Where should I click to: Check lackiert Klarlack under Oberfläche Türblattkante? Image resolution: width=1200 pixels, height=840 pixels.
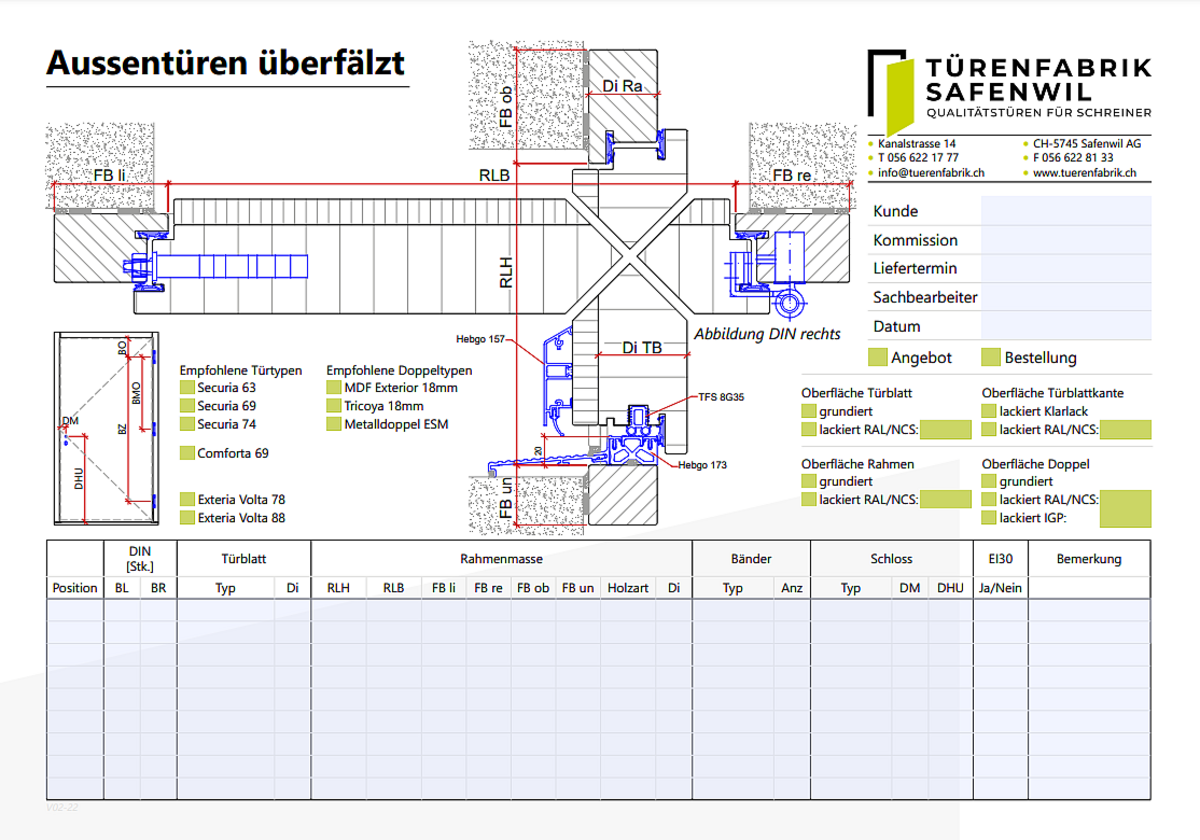point(989,411)
